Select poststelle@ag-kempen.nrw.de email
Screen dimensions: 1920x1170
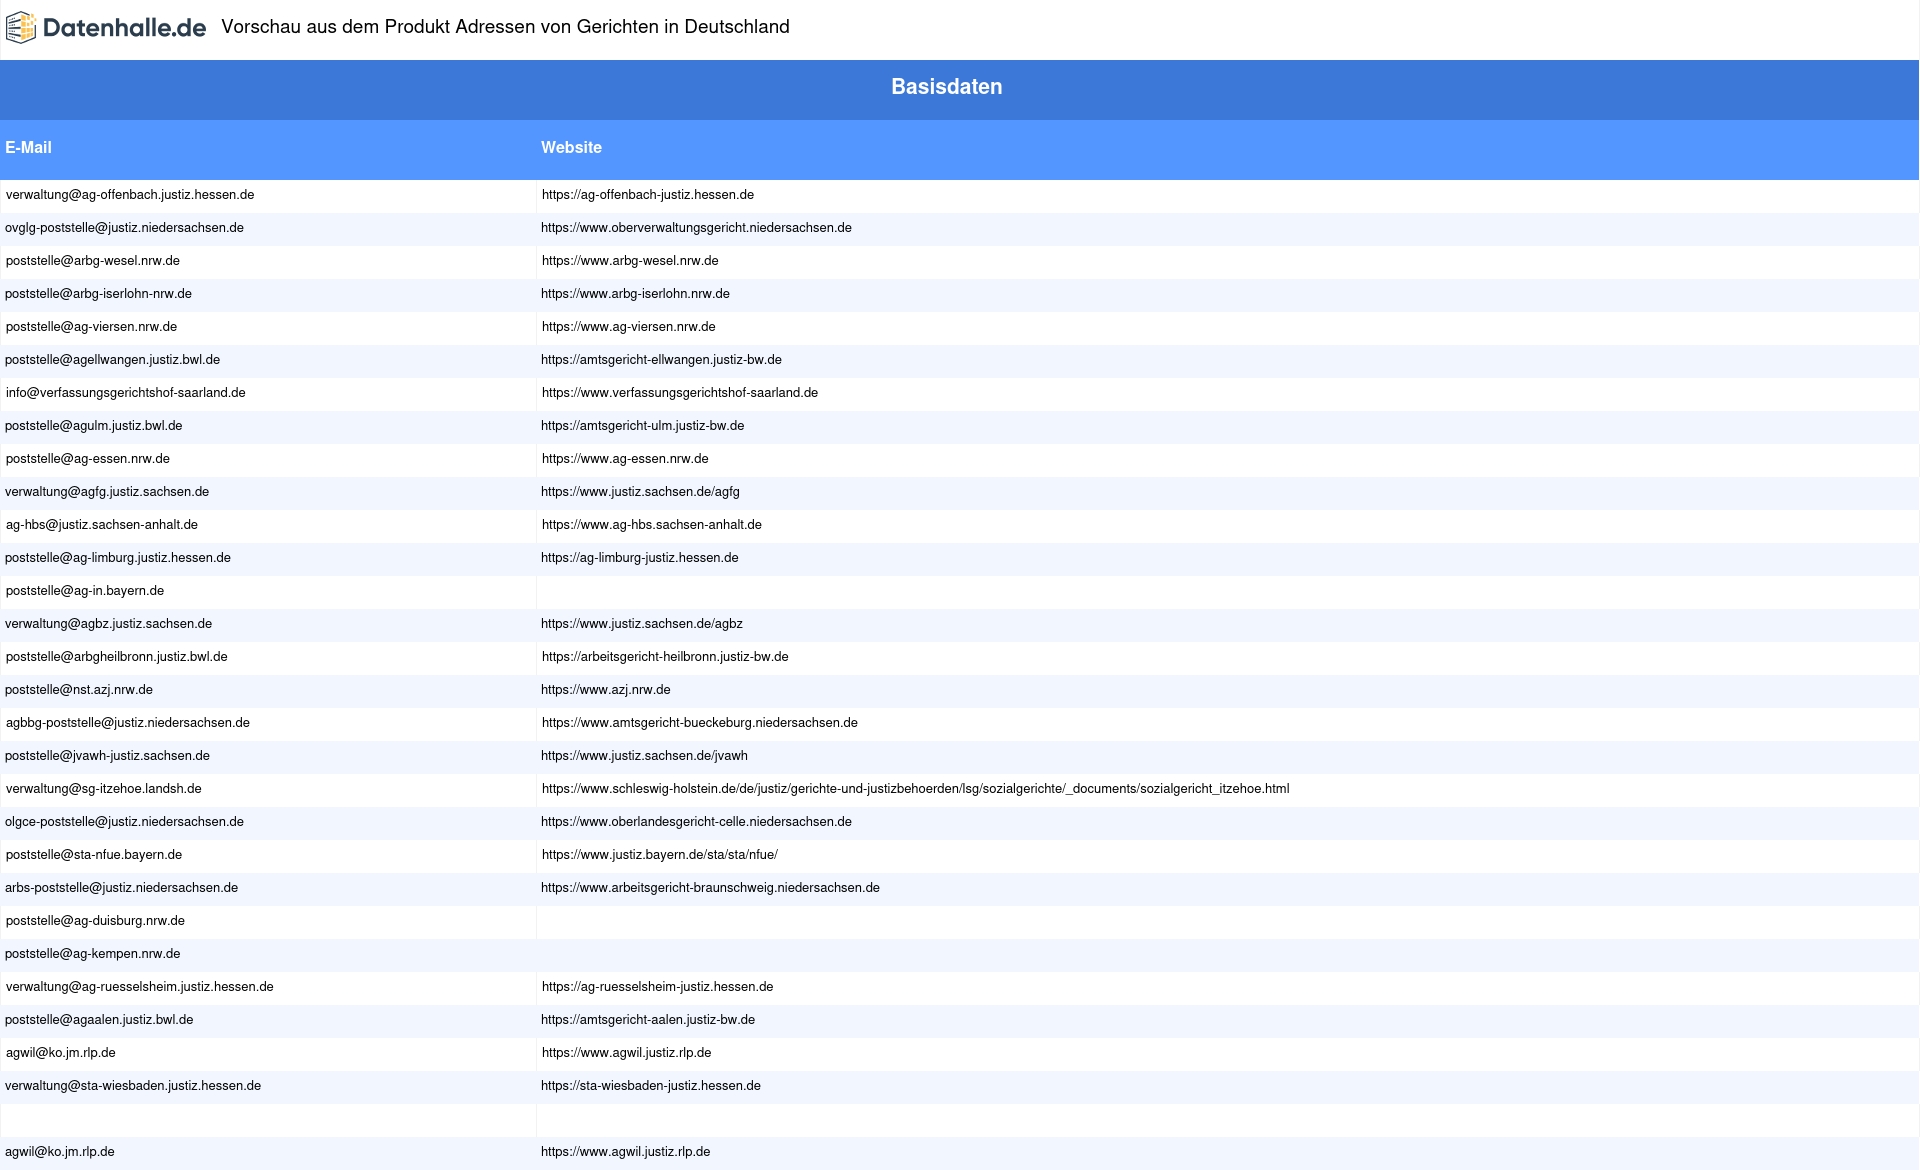(x=93, y=954)
